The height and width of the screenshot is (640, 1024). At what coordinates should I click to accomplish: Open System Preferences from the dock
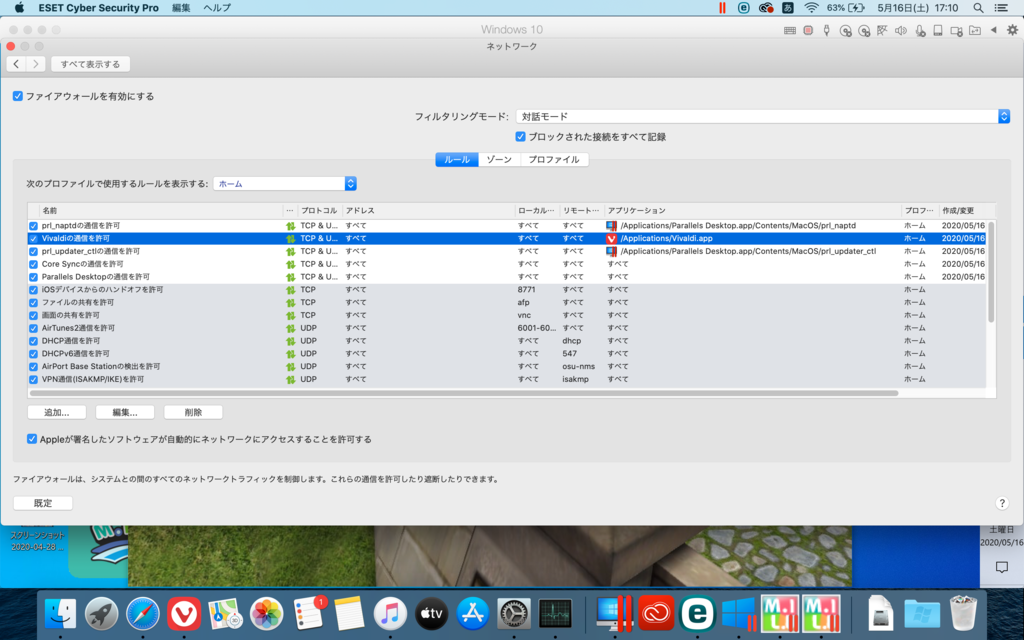click(514, 612)
